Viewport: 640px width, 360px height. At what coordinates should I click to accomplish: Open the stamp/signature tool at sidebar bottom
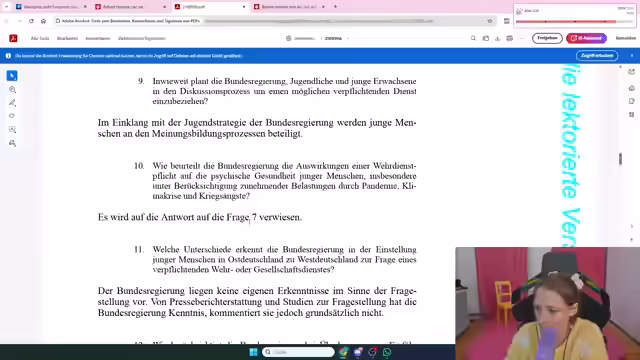pos(12,143)
